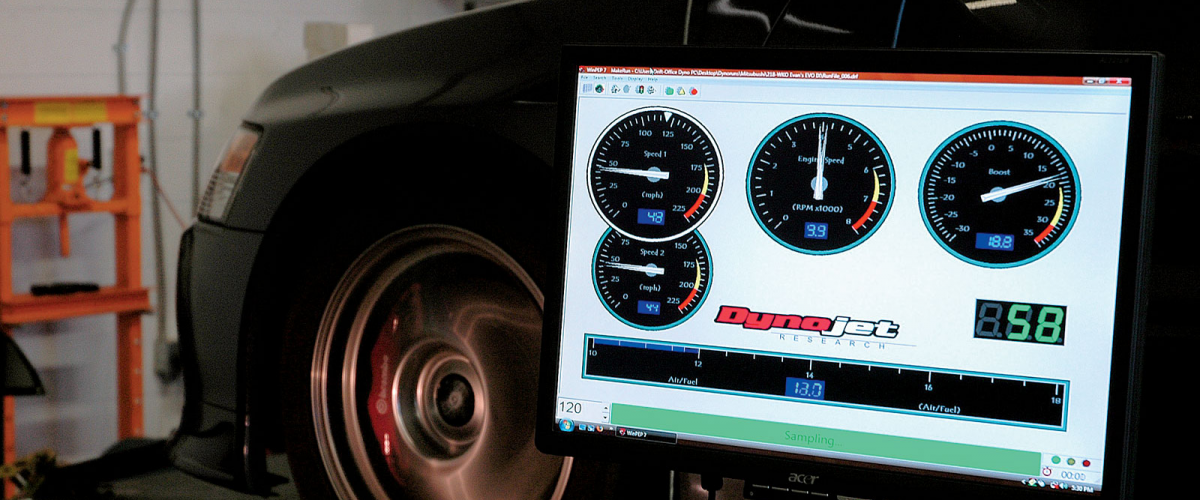This screenshot has height=500, width=1200.
Task: Select the Boost gauge
Action: [x=999, y=194]
